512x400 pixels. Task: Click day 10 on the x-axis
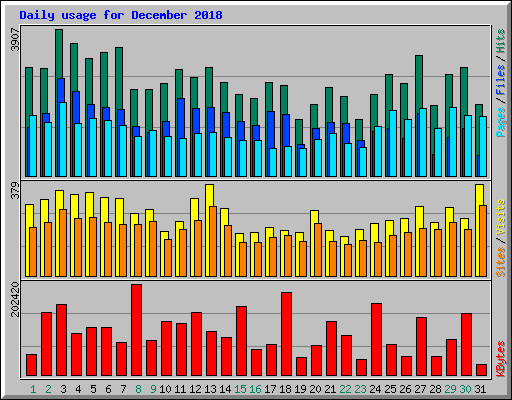pyautogui.click(x=165, y=389)
